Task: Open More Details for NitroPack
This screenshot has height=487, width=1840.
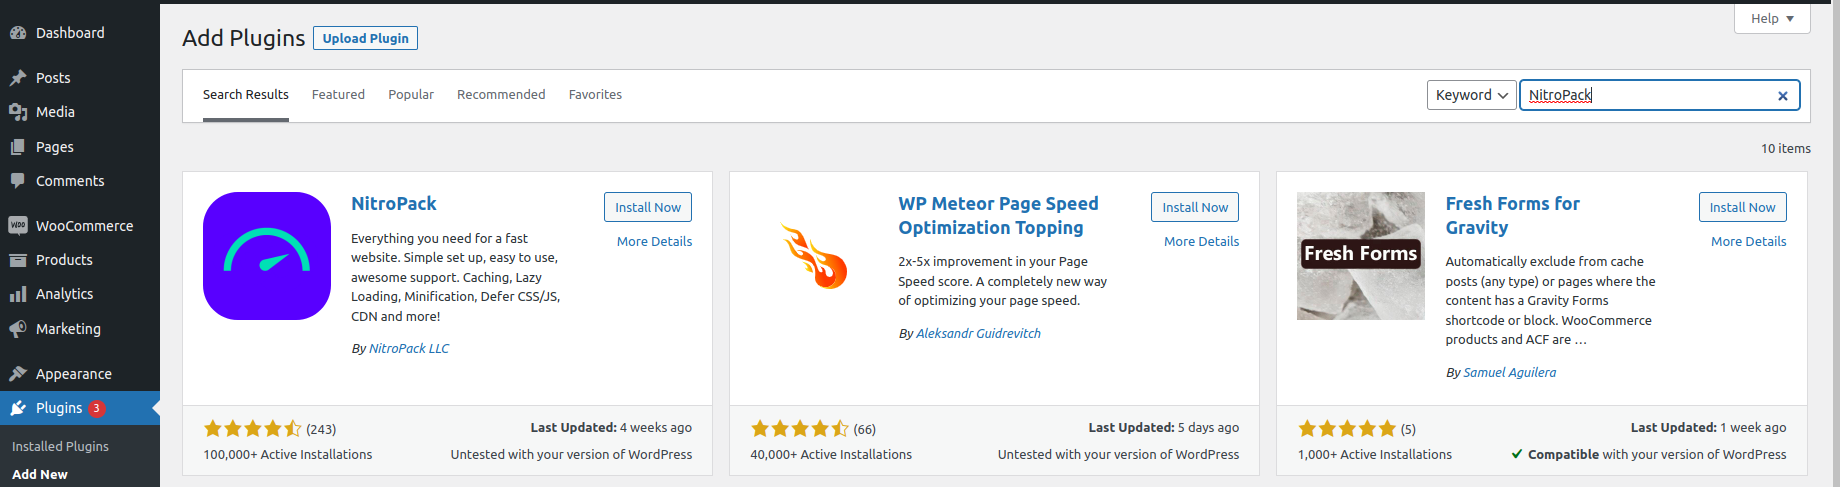Action: pyautogui.click(x=654, y=242)
